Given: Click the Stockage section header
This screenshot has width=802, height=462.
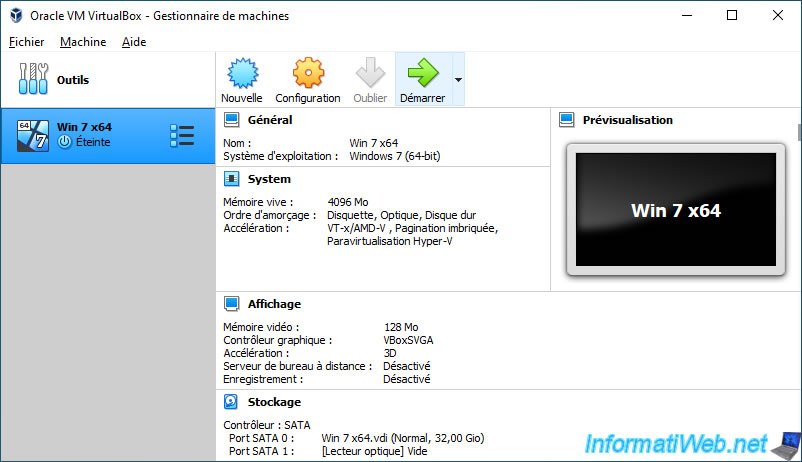Looking at the screenshot, I should [x=274, y=402].
